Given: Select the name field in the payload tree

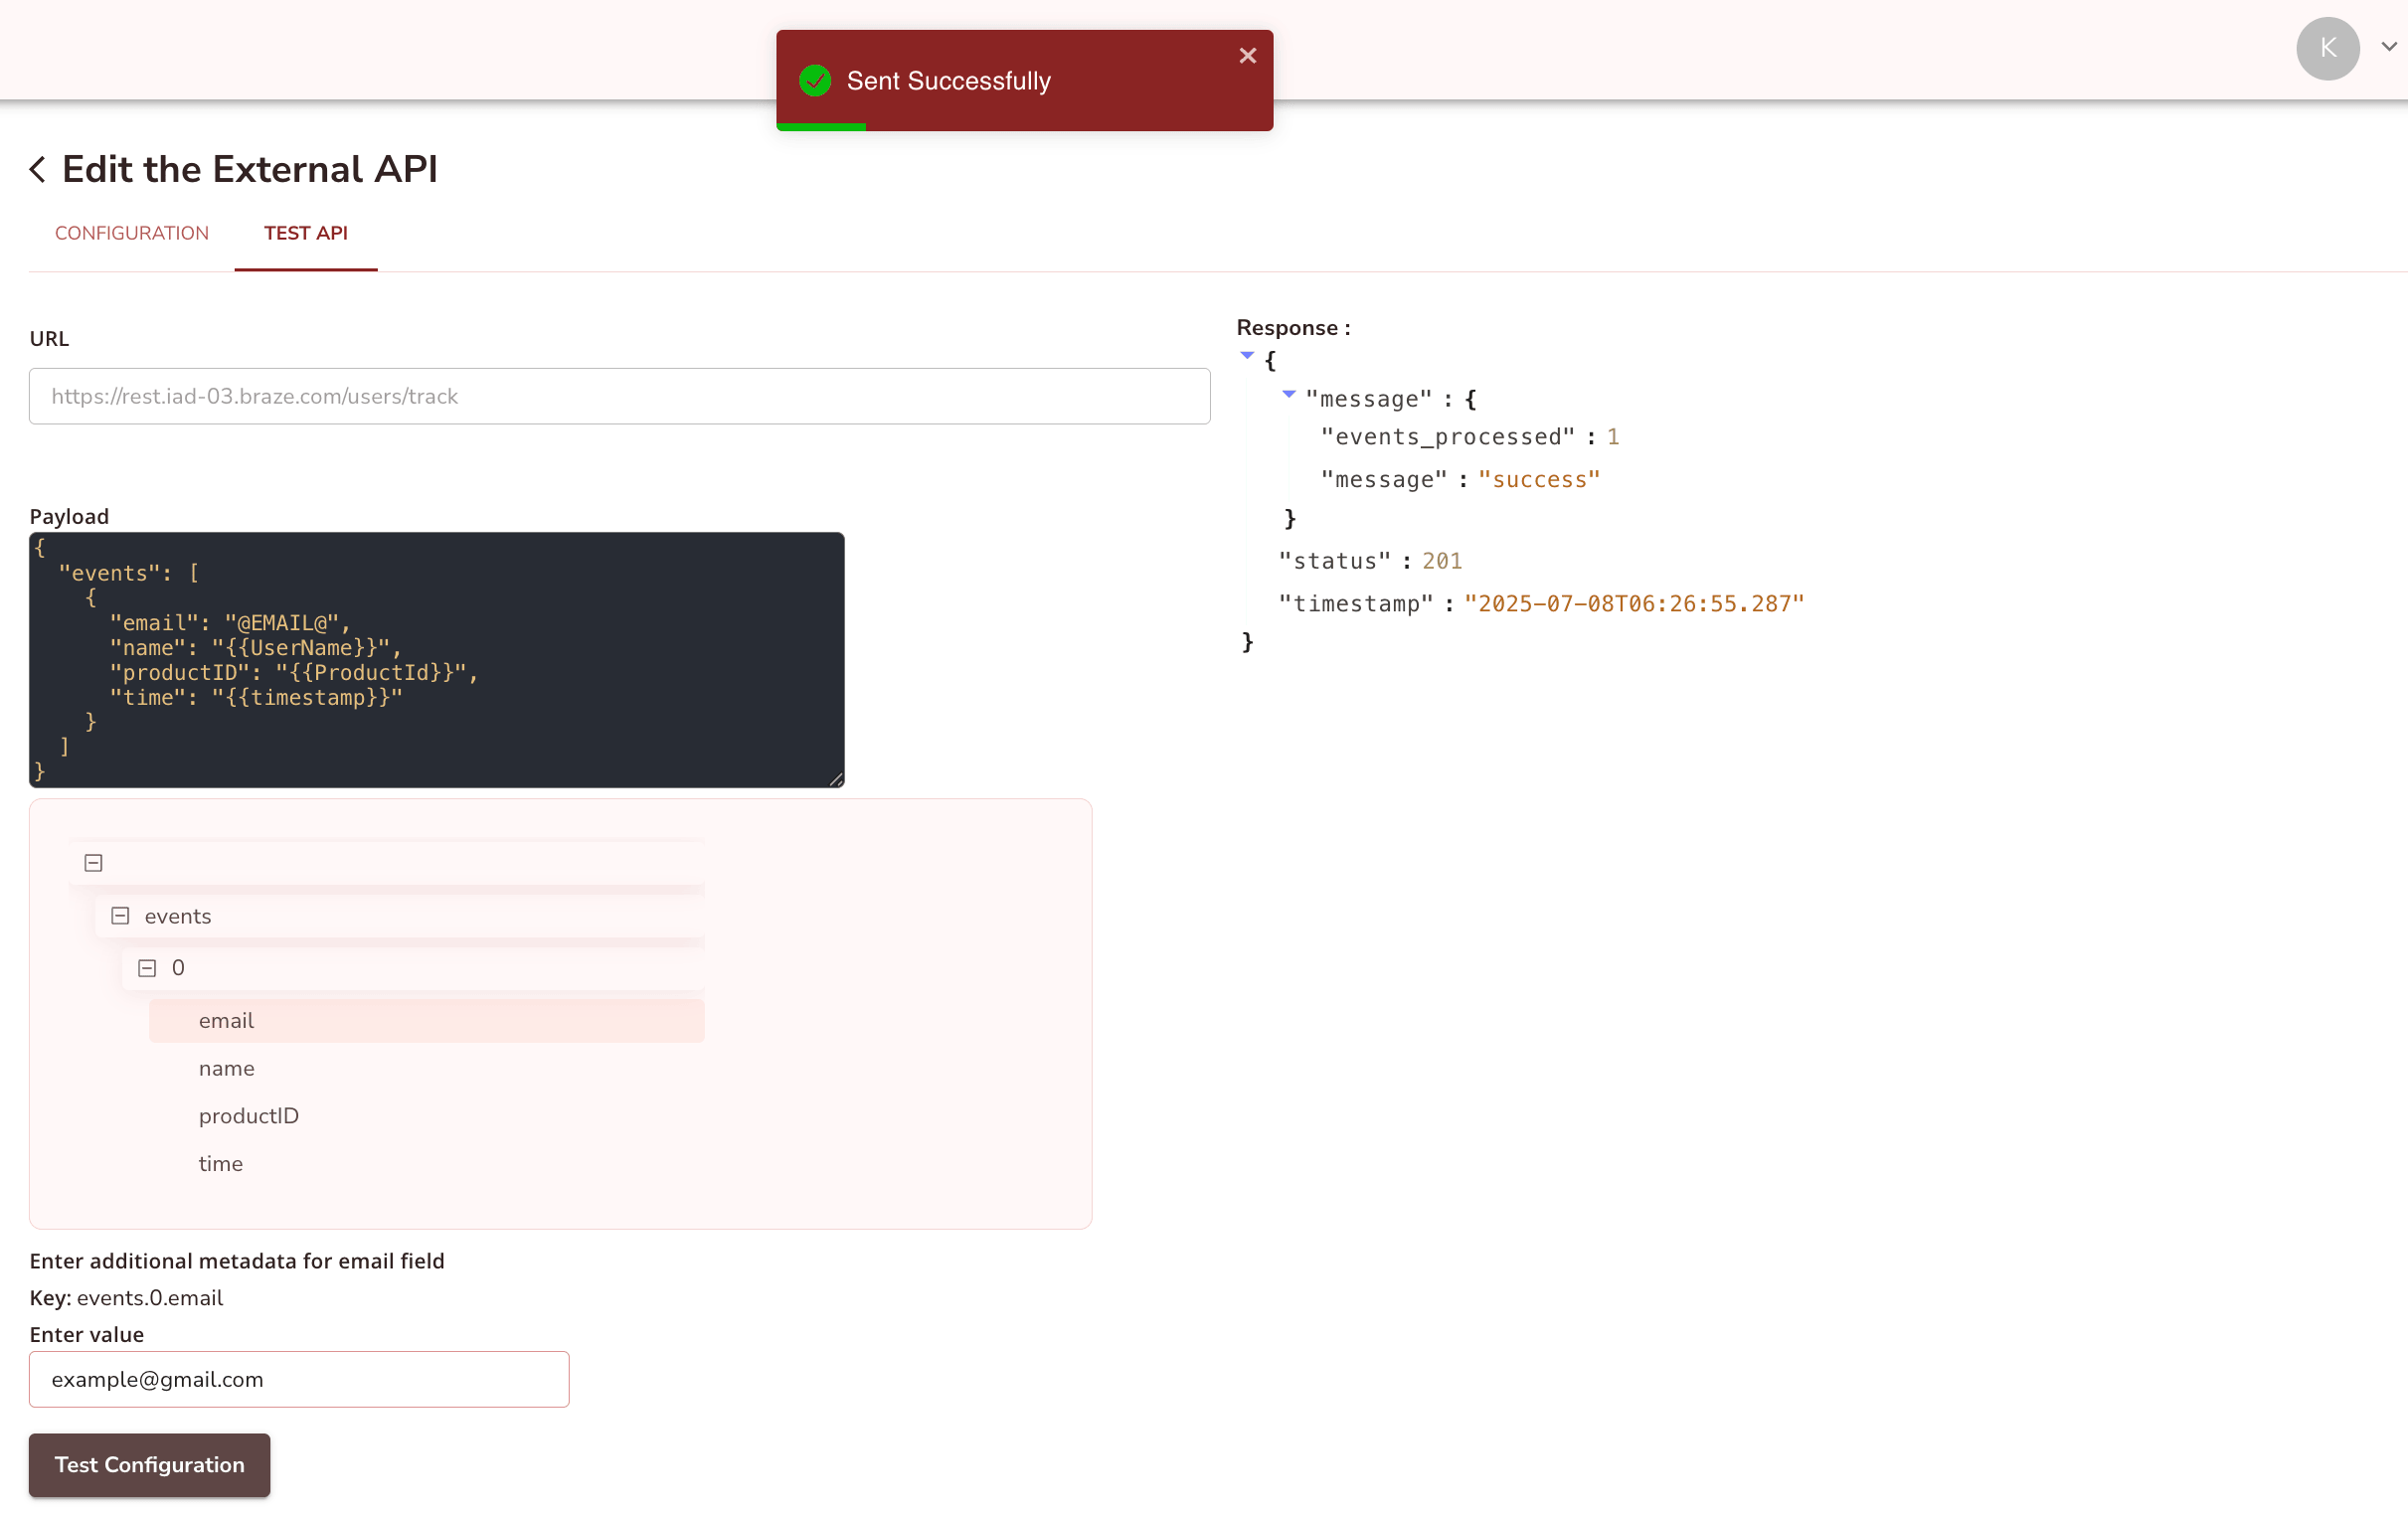Looking at the screenshot, I should pyautogui.click(x=227, y=1068).
